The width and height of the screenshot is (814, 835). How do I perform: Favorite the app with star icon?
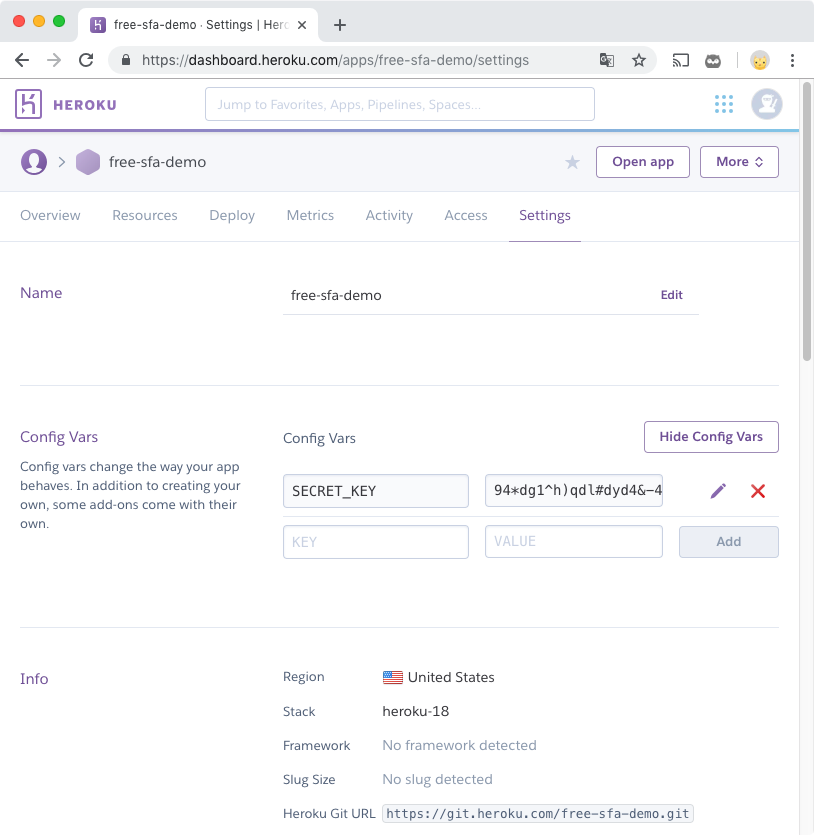[x=572, y=162]
